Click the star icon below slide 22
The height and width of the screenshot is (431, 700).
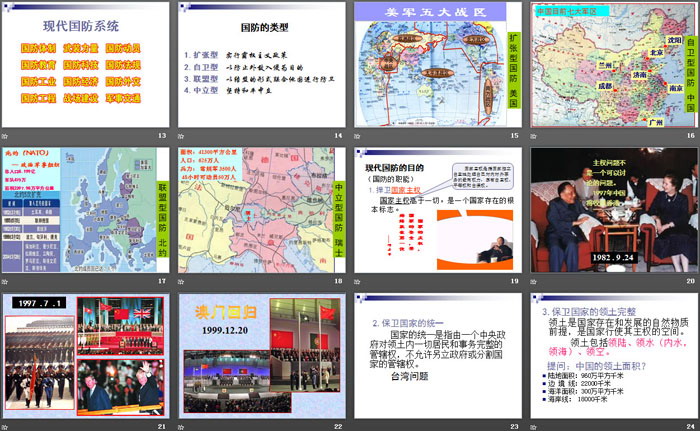pos(184,425)
